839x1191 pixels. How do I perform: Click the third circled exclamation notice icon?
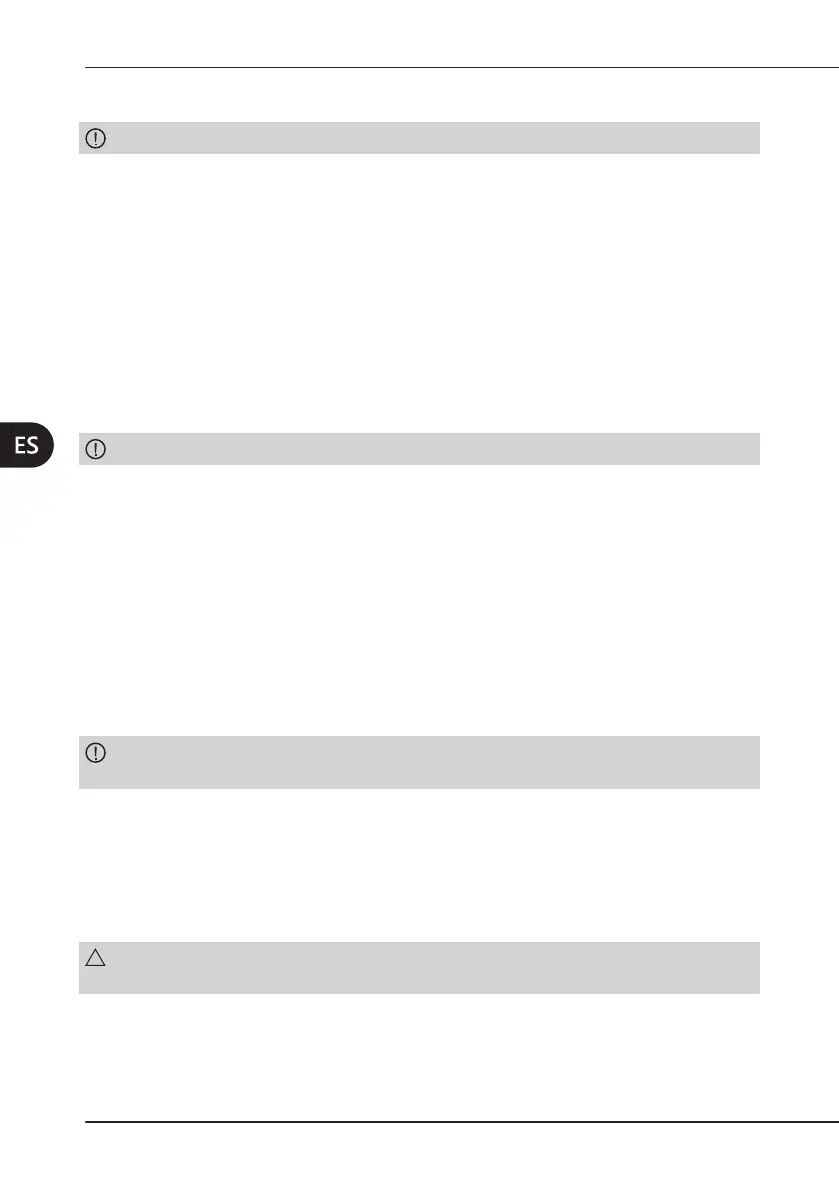(x=96, y=754)
